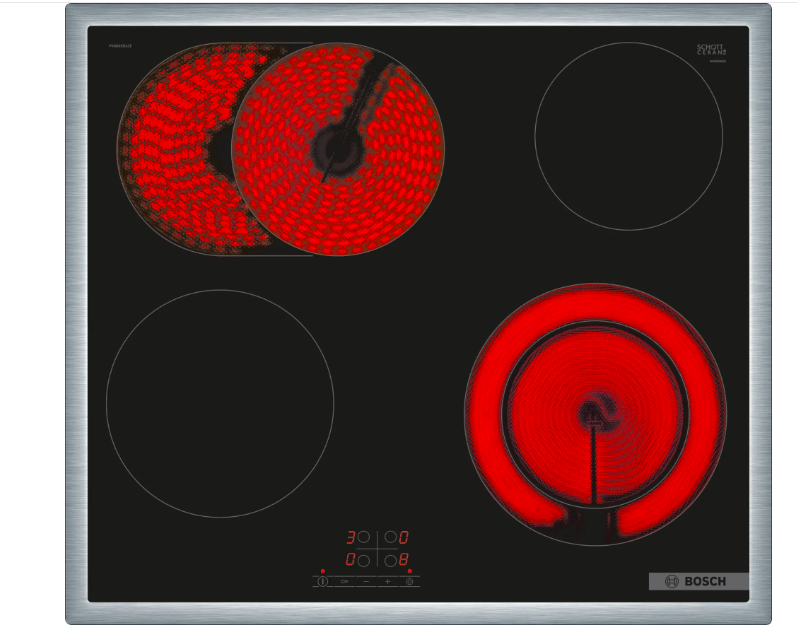Select the bottom-right zone selector circle
Image resolution: width=797 pixels, height=638 pixels.
[x=391, y=560]
